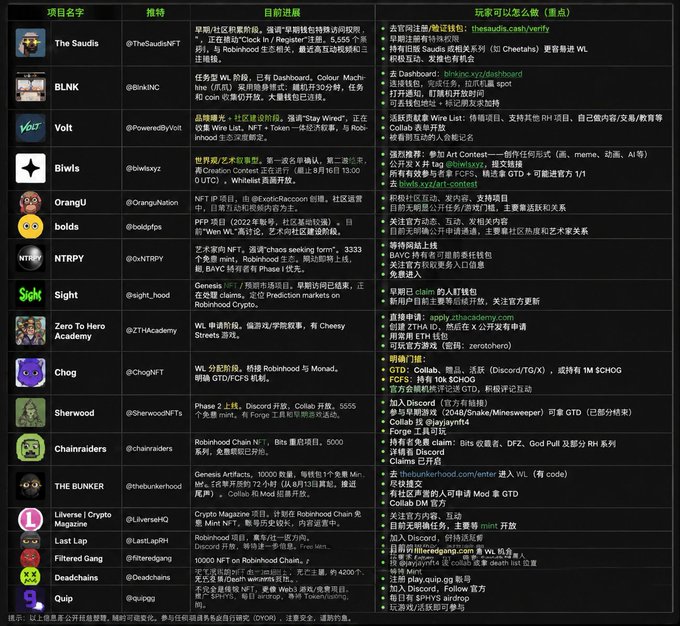Screen dimensions: 680x626
Task: Click @quipgg handle
Action: [140, 598]
